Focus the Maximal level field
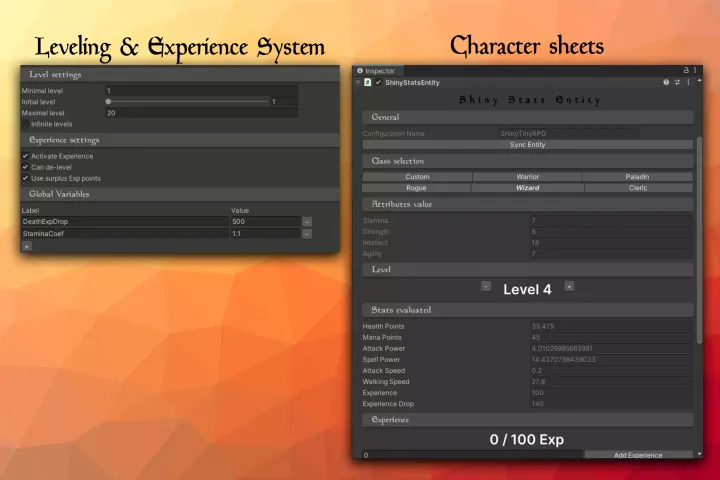 201,113
